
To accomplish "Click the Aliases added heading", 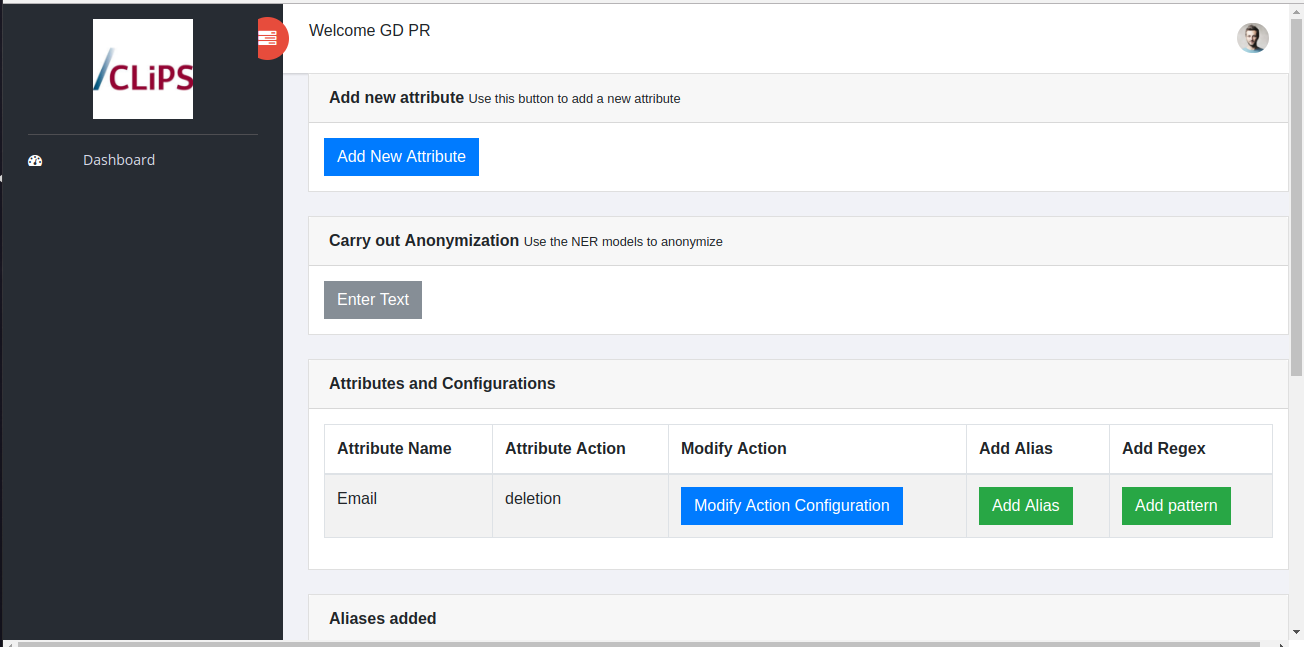I will point(383,619).
